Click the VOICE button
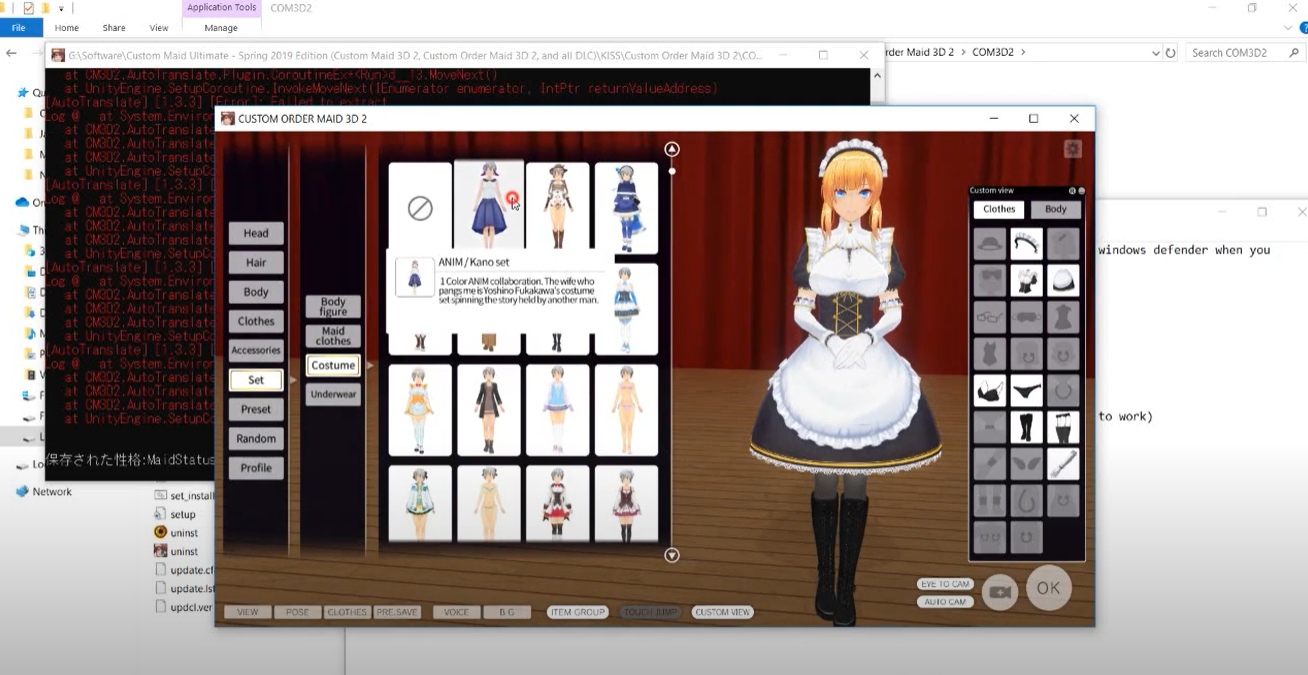Screen dimensions: 1308x675 coord(456,612)
